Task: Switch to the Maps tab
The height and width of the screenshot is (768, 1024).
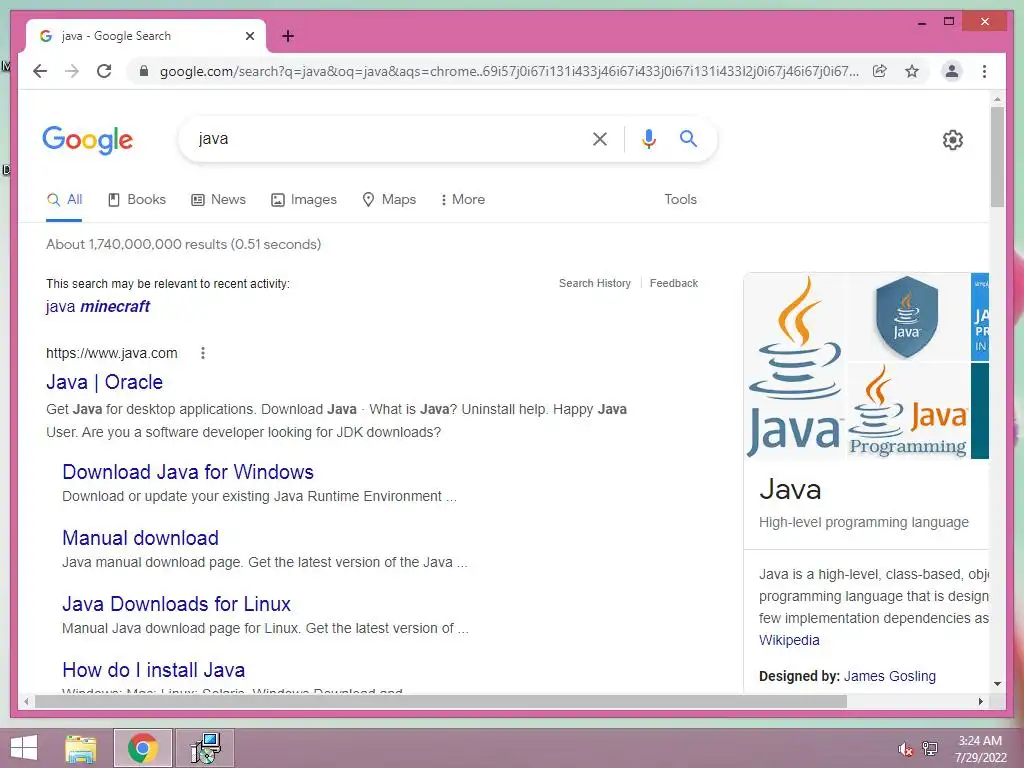Action: (389, 200)
